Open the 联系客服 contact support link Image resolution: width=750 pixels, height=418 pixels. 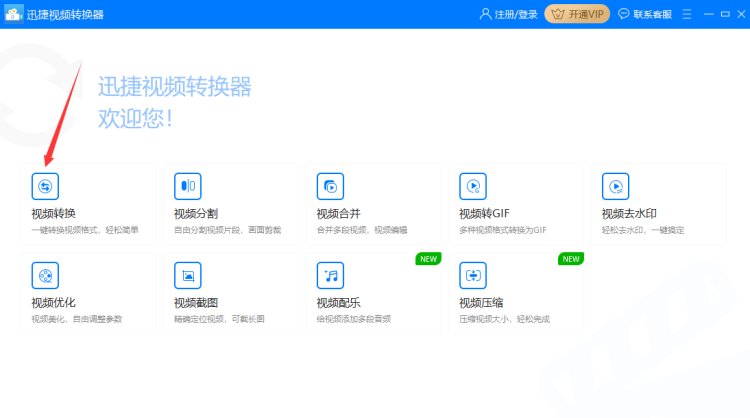pyautogui.click(x=652, y=14)
